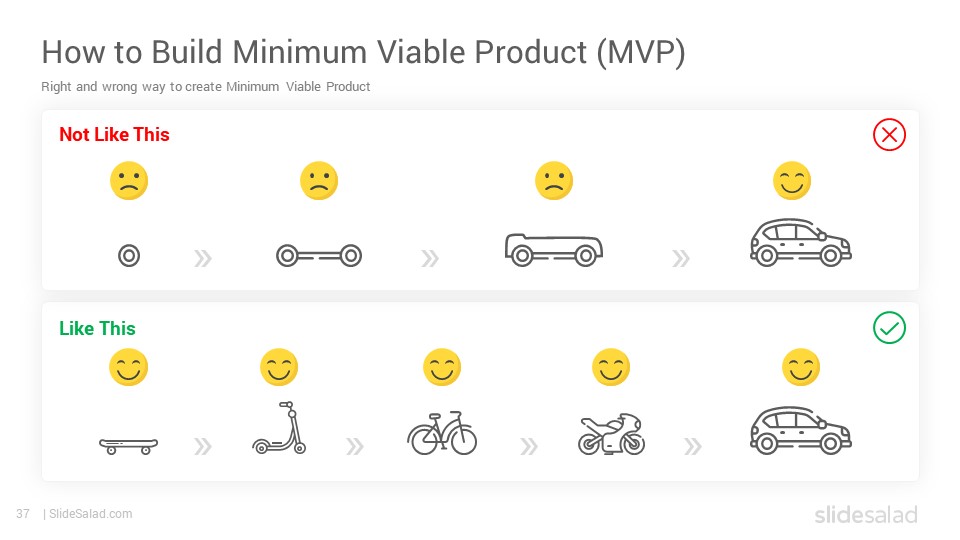Select the finished car in Not Like This row

801,242
